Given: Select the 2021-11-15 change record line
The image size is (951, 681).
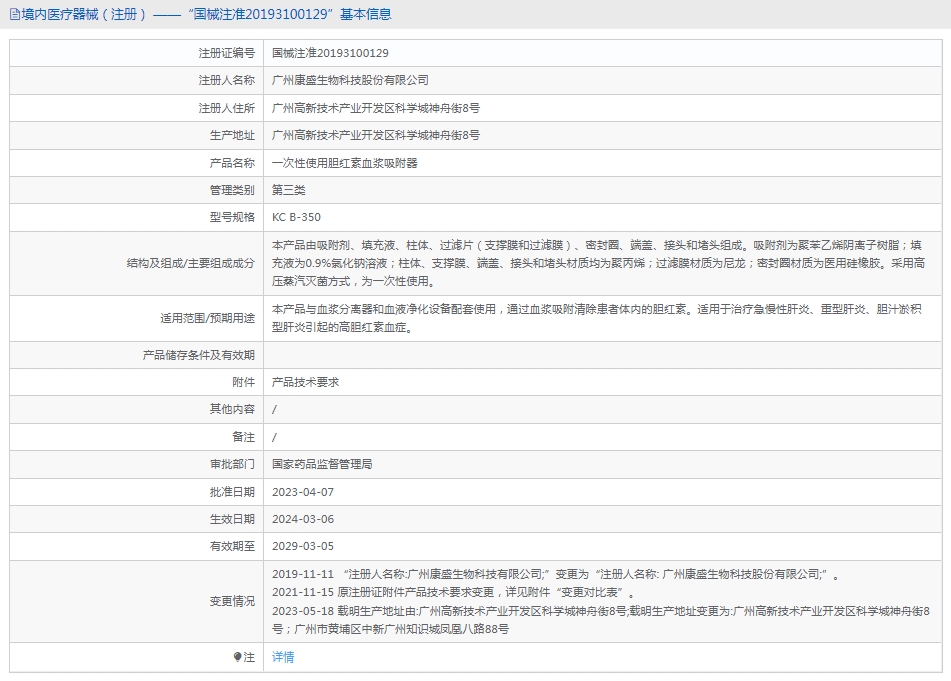Looking at the screenshot, I should point(453,592).
